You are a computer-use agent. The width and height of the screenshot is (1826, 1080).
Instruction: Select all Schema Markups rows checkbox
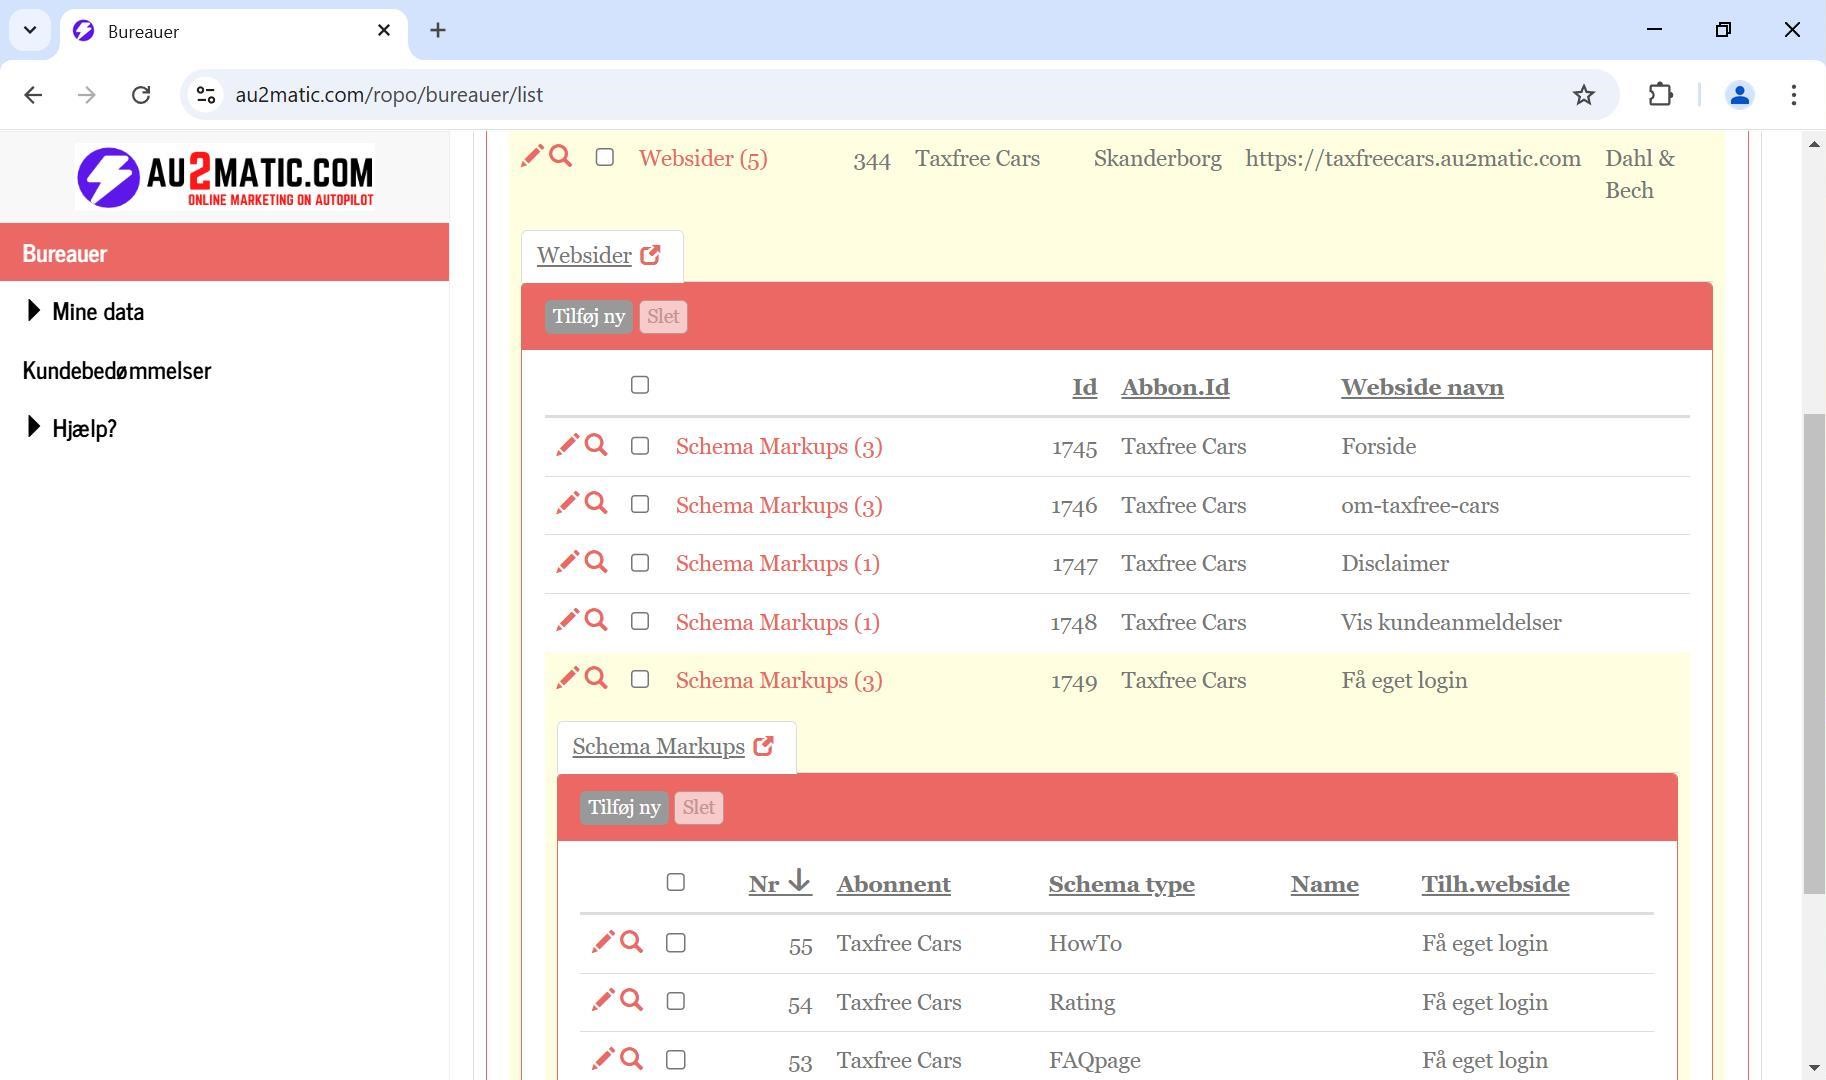(676, 882)
